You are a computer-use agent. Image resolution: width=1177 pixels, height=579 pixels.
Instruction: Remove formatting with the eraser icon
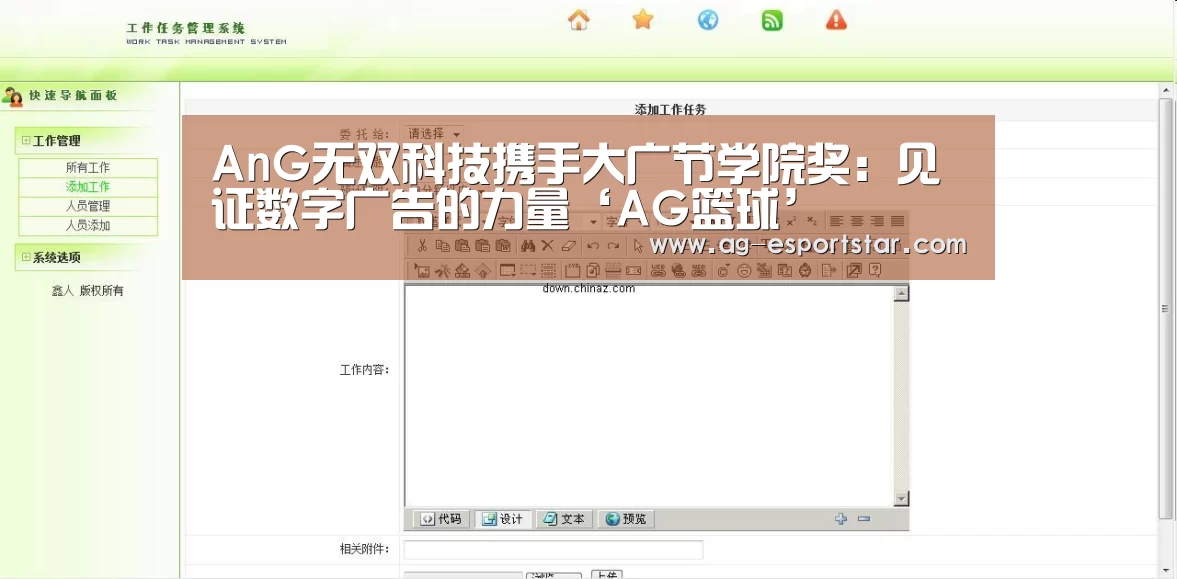(569, 246)
